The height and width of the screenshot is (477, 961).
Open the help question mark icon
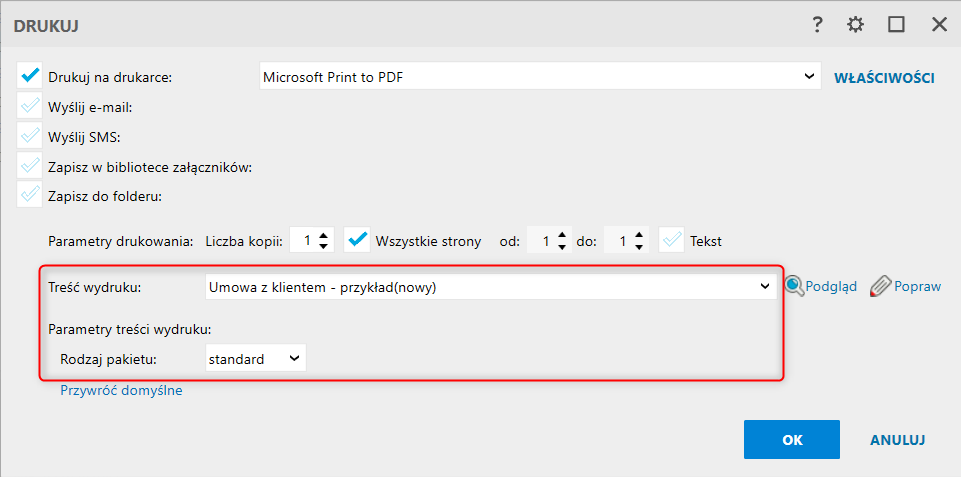tap(817, 25)
